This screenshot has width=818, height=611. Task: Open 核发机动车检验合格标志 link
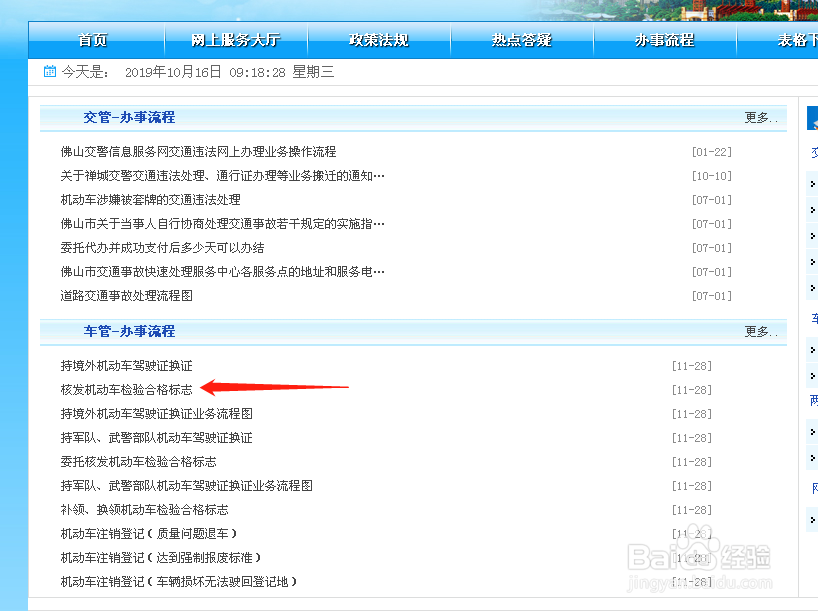point(126,390)
